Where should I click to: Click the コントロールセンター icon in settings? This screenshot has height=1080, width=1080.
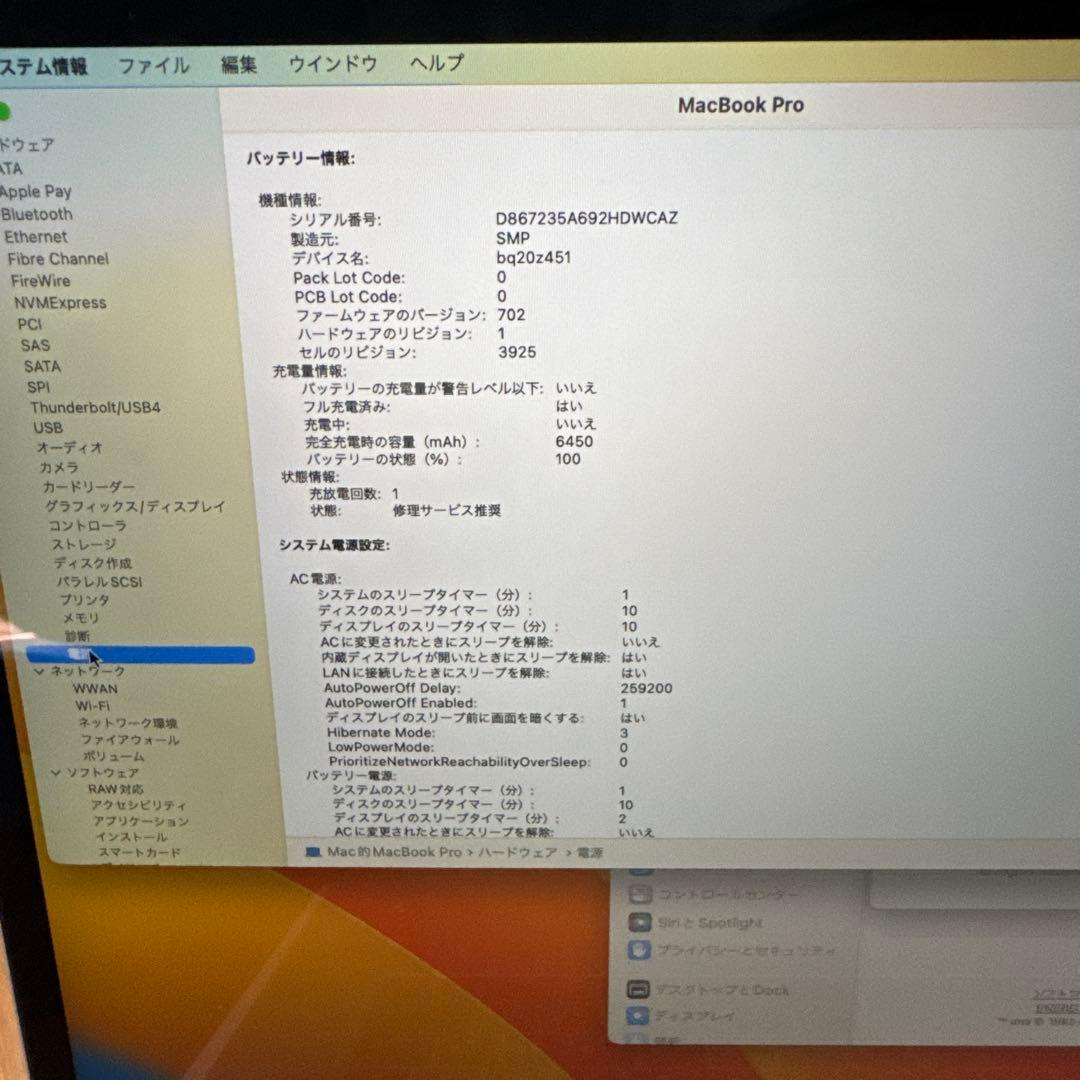[x=641, y=895]
